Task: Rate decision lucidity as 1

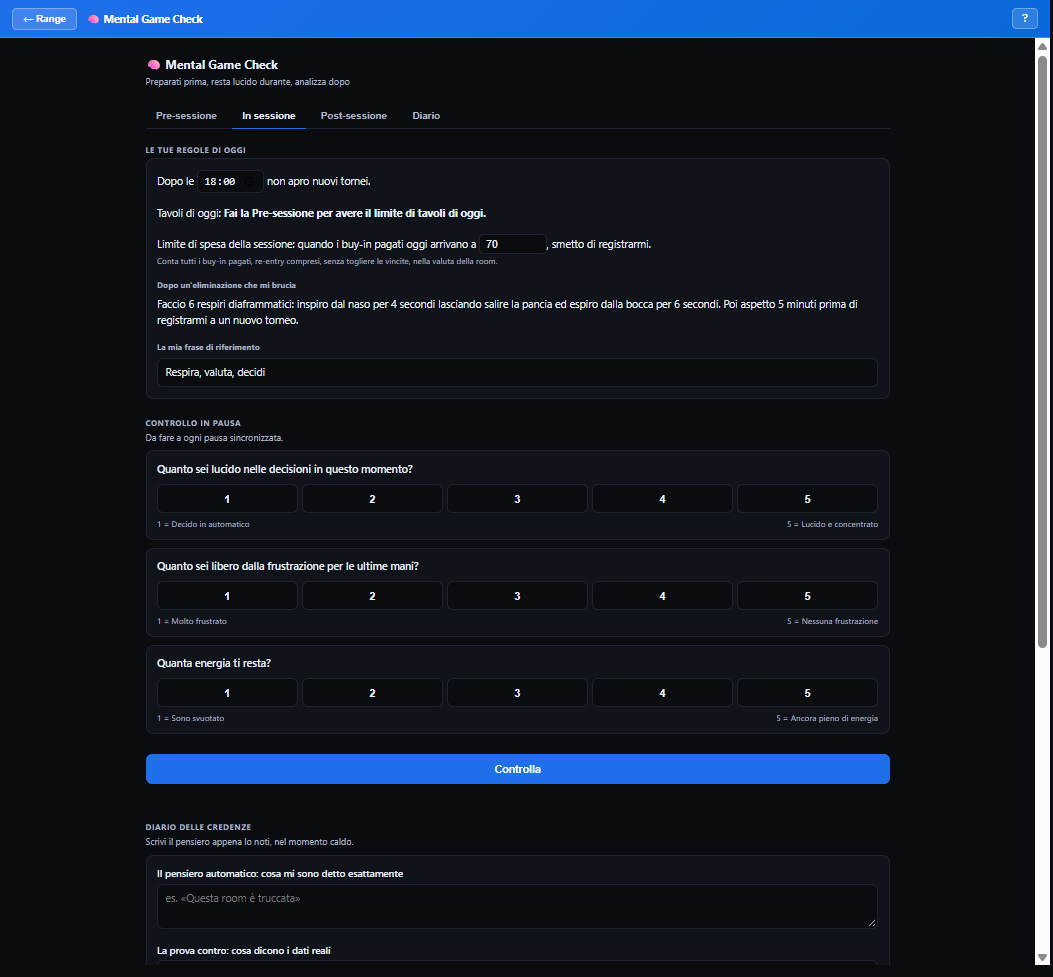Action: pos(227,499)
